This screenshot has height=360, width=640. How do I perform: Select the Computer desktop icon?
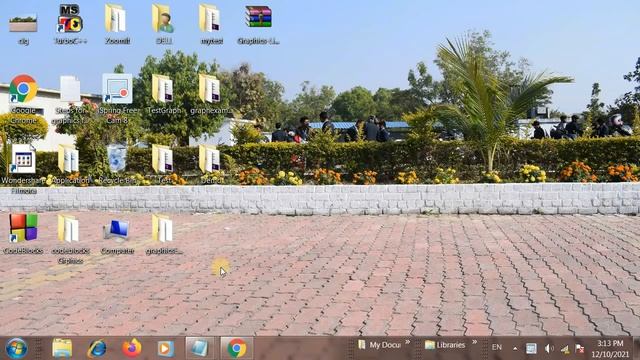117,230
